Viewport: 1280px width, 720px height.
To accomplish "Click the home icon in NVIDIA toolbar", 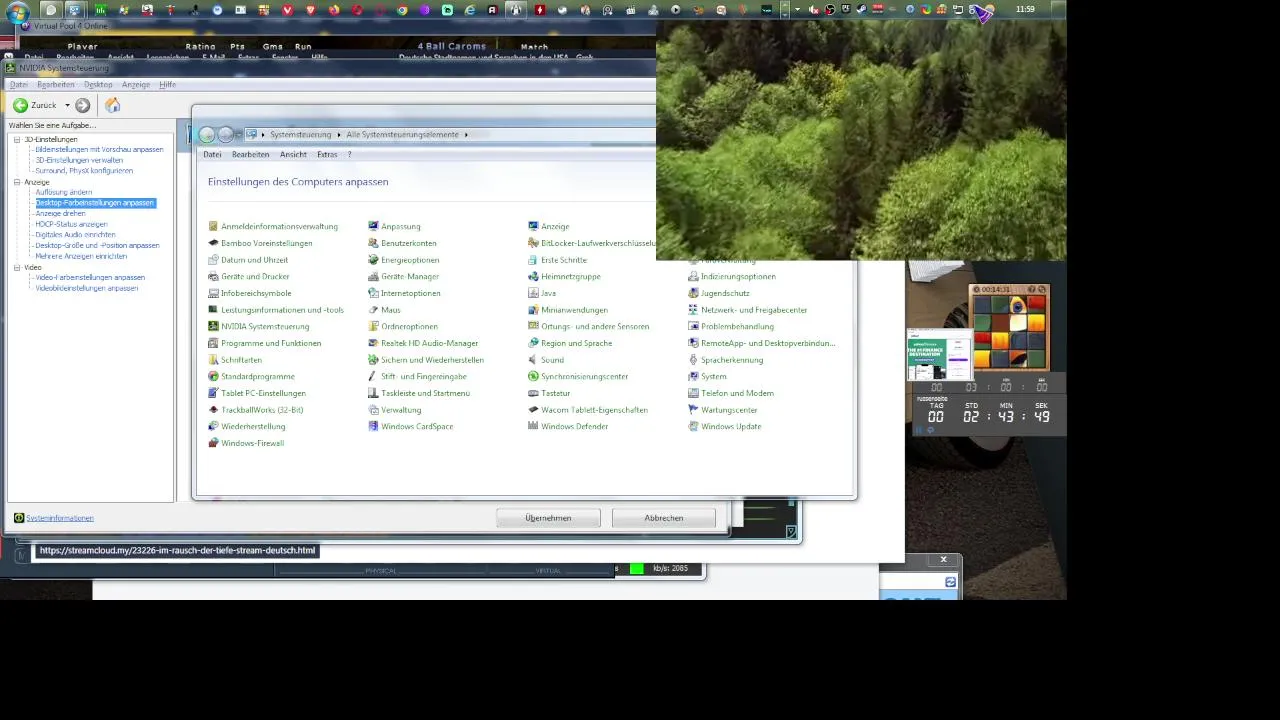I will tap(112, 105).
